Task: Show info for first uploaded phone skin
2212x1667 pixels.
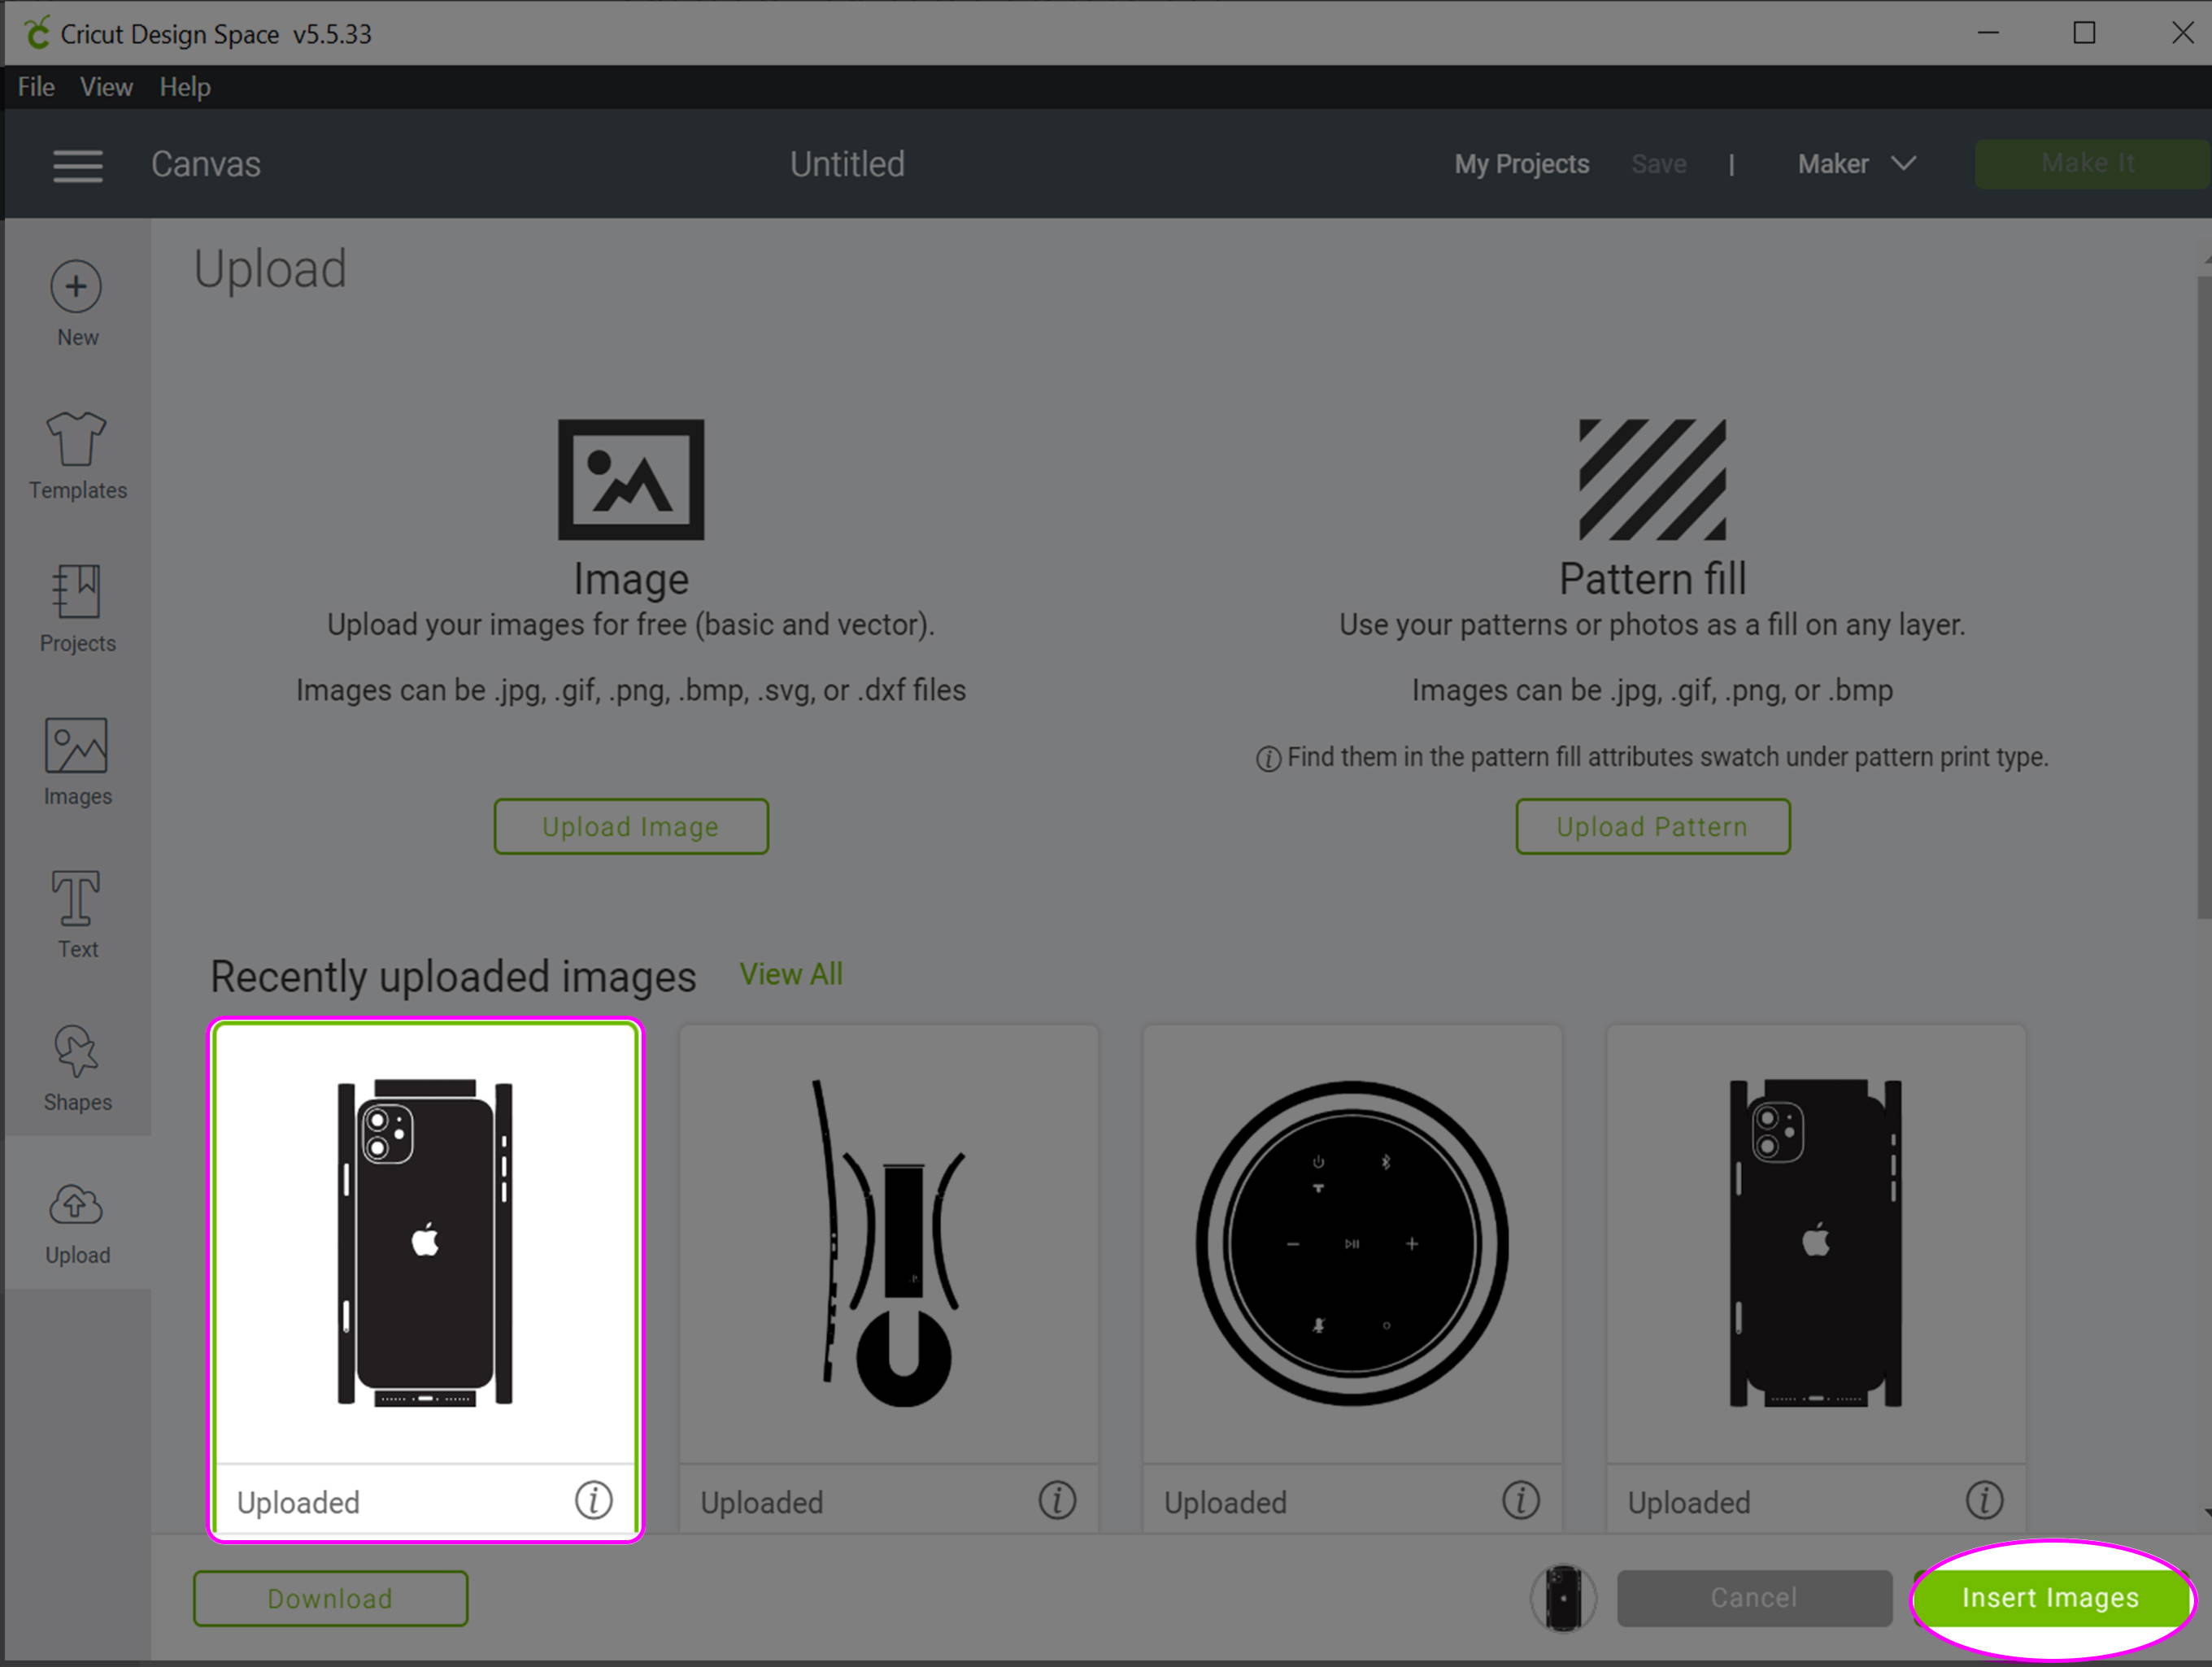Action: click(x=593, y=1500)
